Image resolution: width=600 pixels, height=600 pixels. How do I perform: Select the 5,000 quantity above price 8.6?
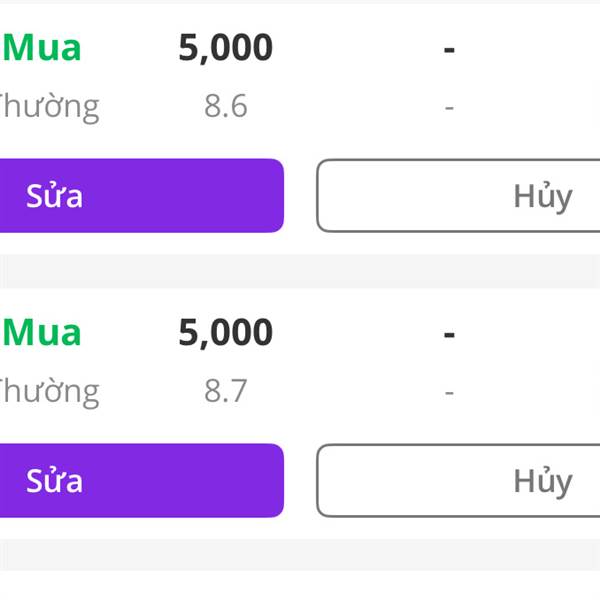(225, 48)
